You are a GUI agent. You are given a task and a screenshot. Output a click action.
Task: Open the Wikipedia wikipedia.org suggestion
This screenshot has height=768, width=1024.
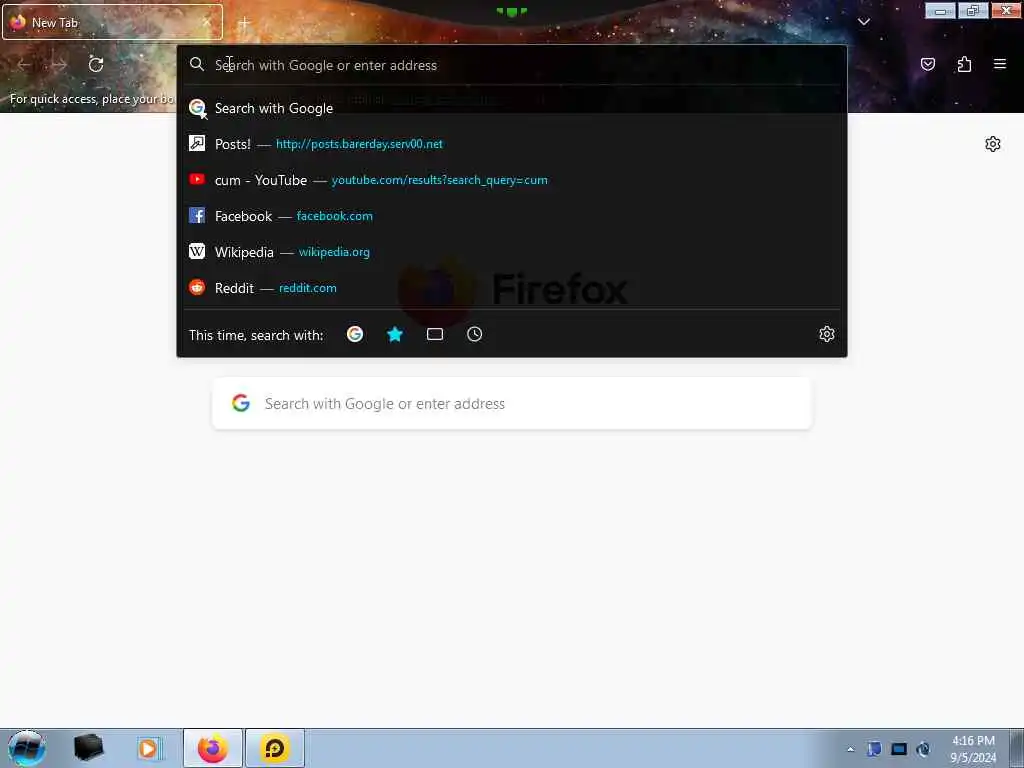(512, 252)
